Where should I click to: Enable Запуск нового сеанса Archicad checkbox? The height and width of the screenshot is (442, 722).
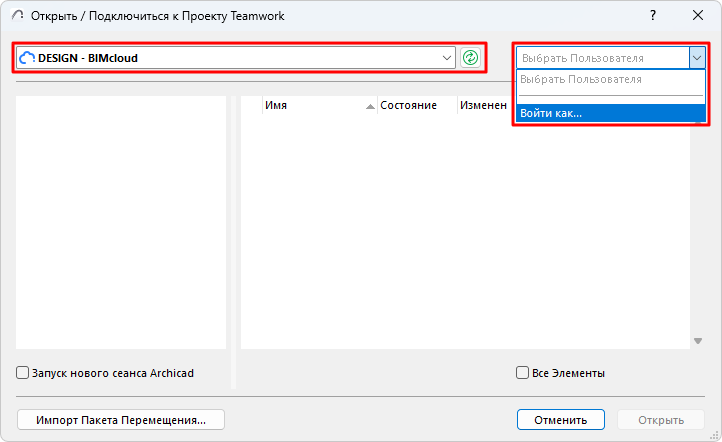pos(23,373)
